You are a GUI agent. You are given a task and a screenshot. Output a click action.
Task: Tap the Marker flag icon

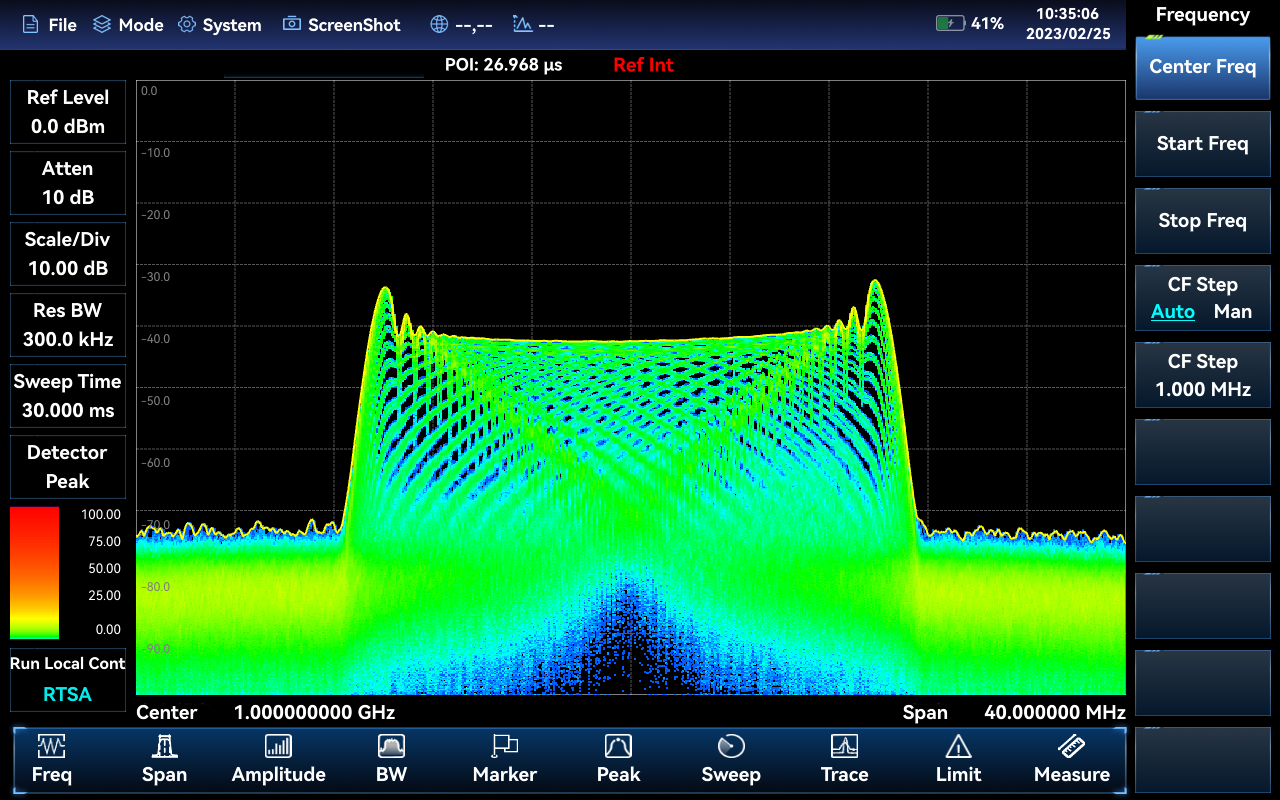(x=505, y=746)
